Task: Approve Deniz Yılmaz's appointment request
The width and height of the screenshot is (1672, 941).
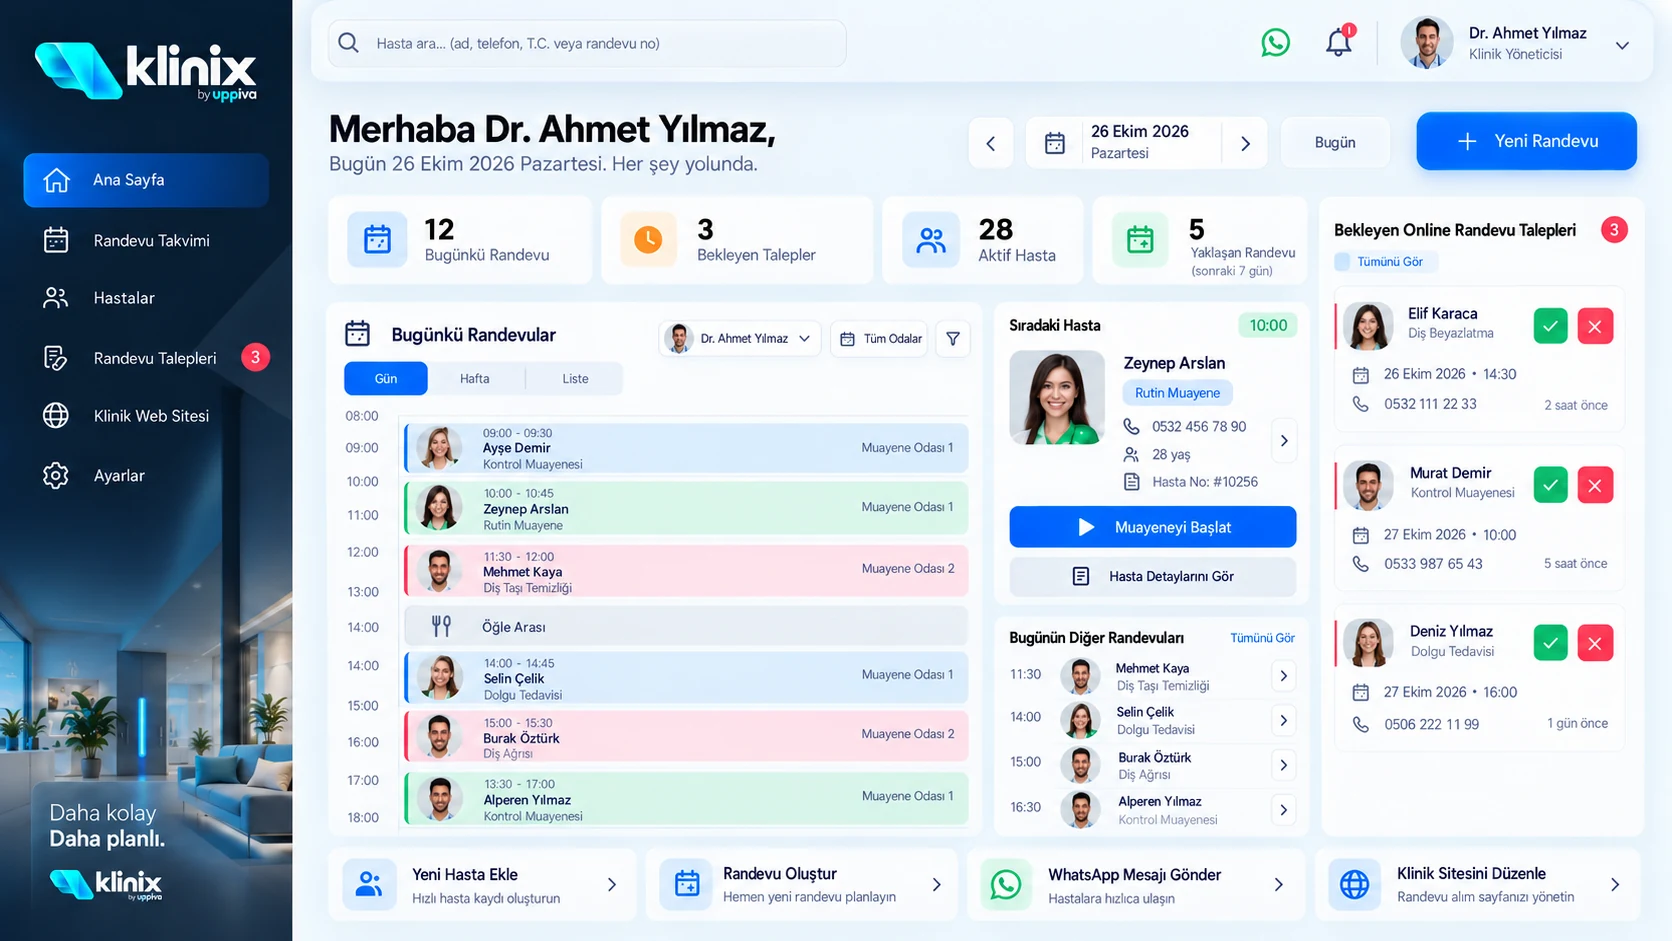Action: [x=1550, y=643]
